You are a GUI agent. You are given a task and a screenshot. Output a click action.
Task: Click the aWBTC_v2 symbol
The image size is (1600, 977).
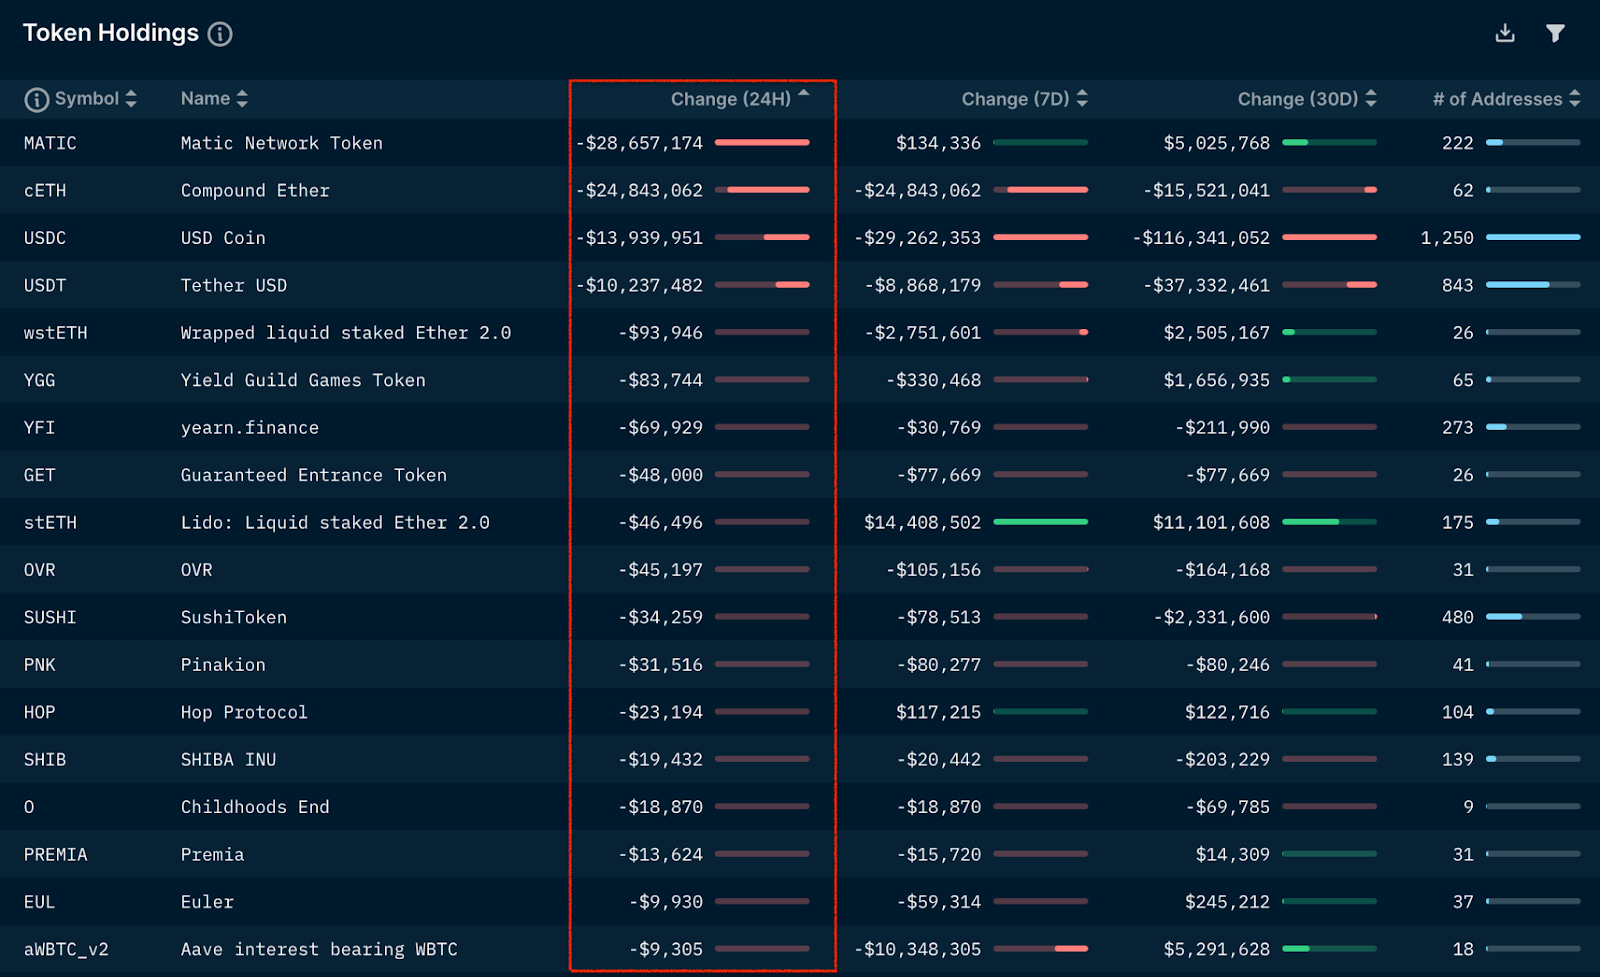point(66,950)
